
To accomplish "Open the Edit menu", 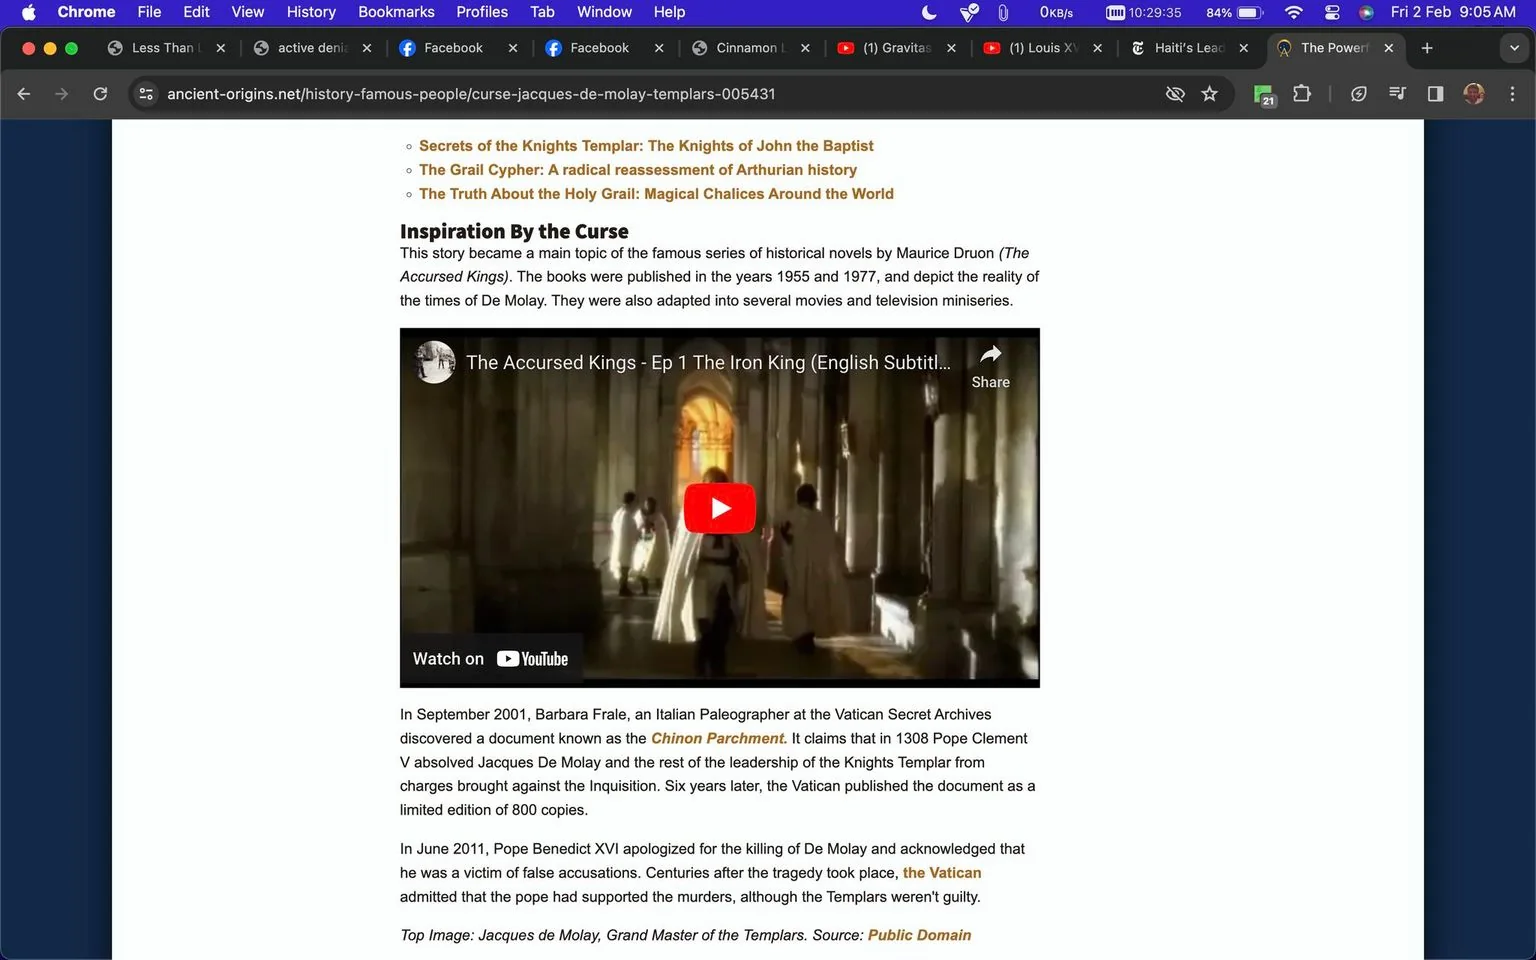I will 196,12.
